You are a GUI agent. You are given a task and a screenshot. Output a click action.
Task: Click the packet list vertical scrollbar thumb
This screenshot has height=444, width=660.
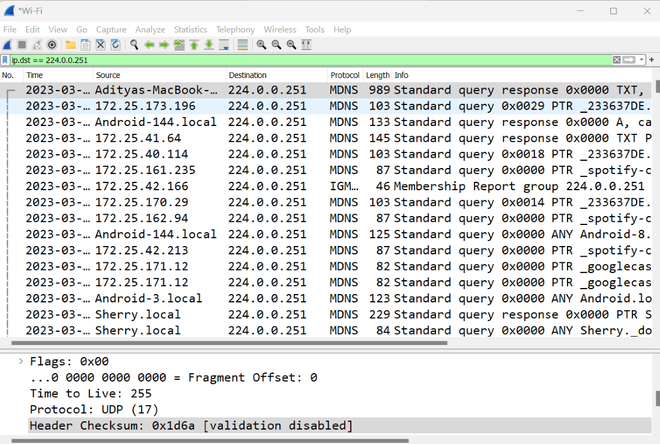pos(657,86)
